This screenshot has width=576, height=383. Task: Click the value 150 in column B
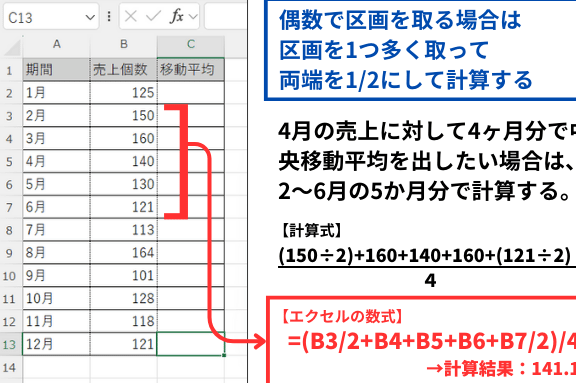(x=124, y=116)
